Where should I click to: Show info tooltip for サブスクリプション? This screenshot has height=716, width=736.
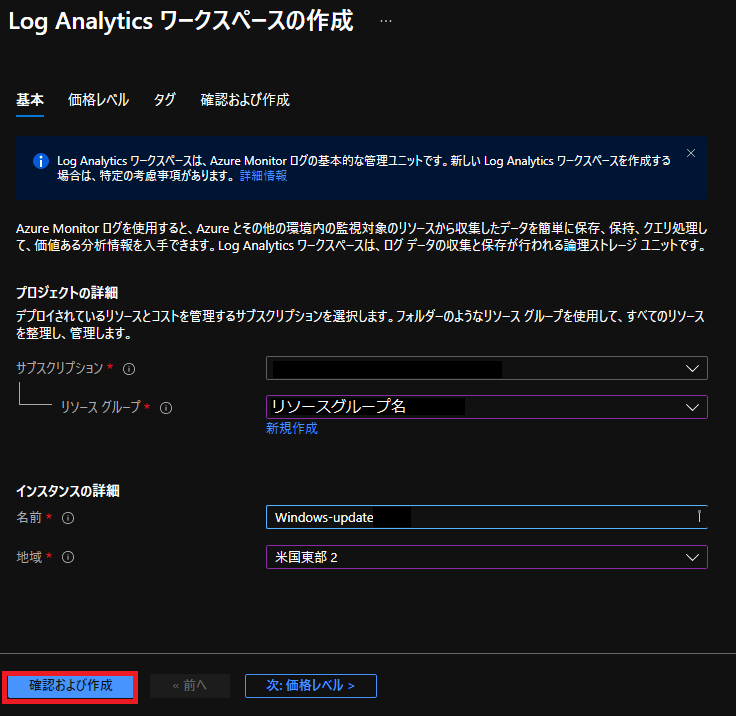coord(129,369)
